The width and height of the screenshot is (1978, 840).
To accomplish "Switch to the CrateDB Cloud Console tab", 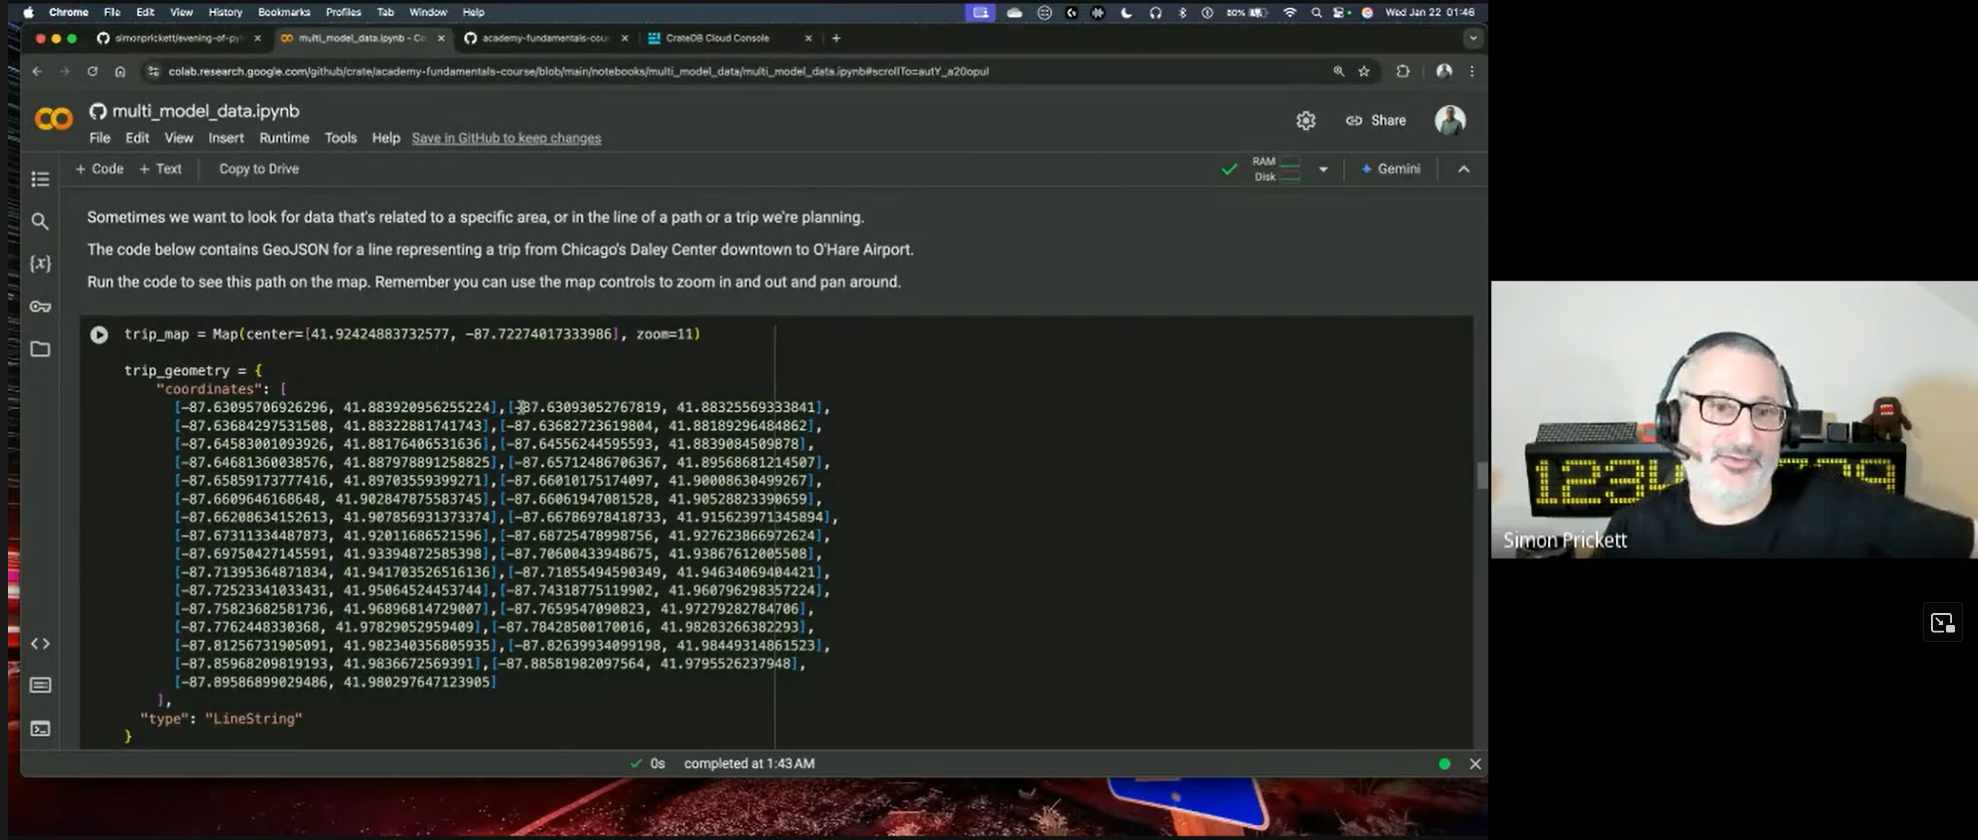I will tap(730, 38).
